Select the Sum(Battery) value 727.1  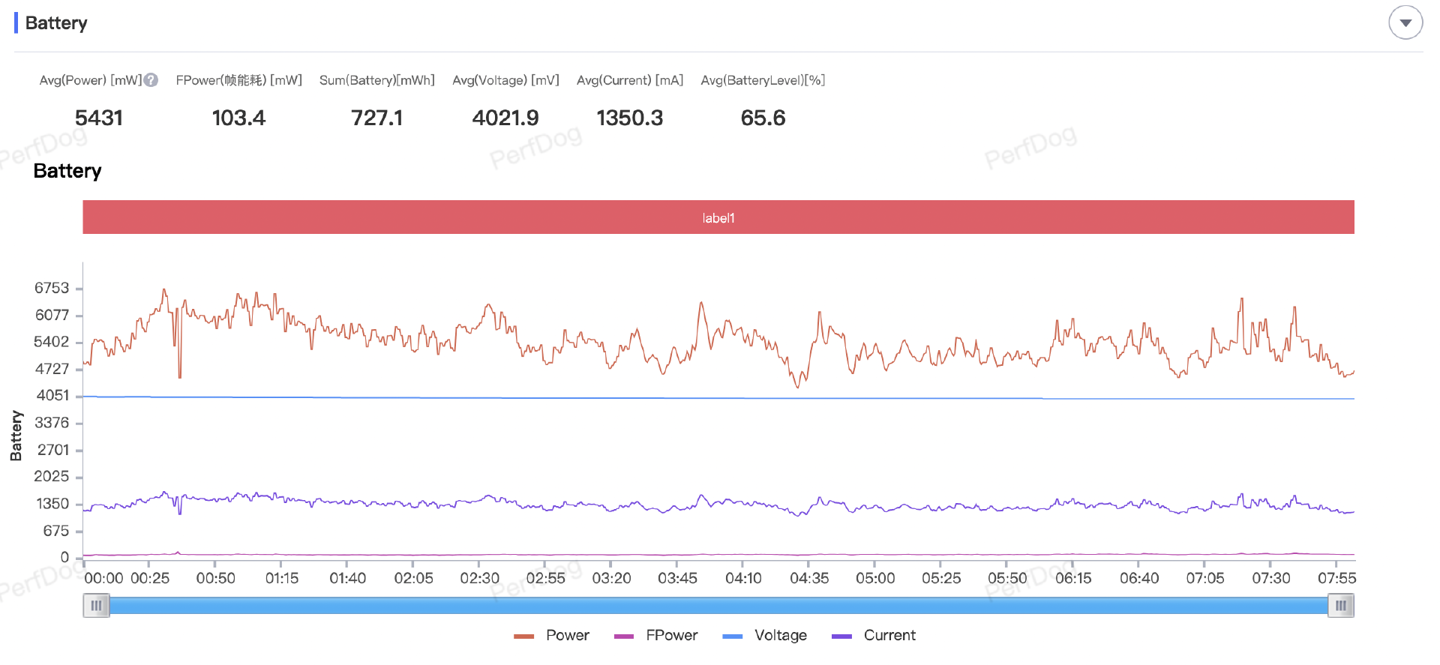tap(377, 118)
